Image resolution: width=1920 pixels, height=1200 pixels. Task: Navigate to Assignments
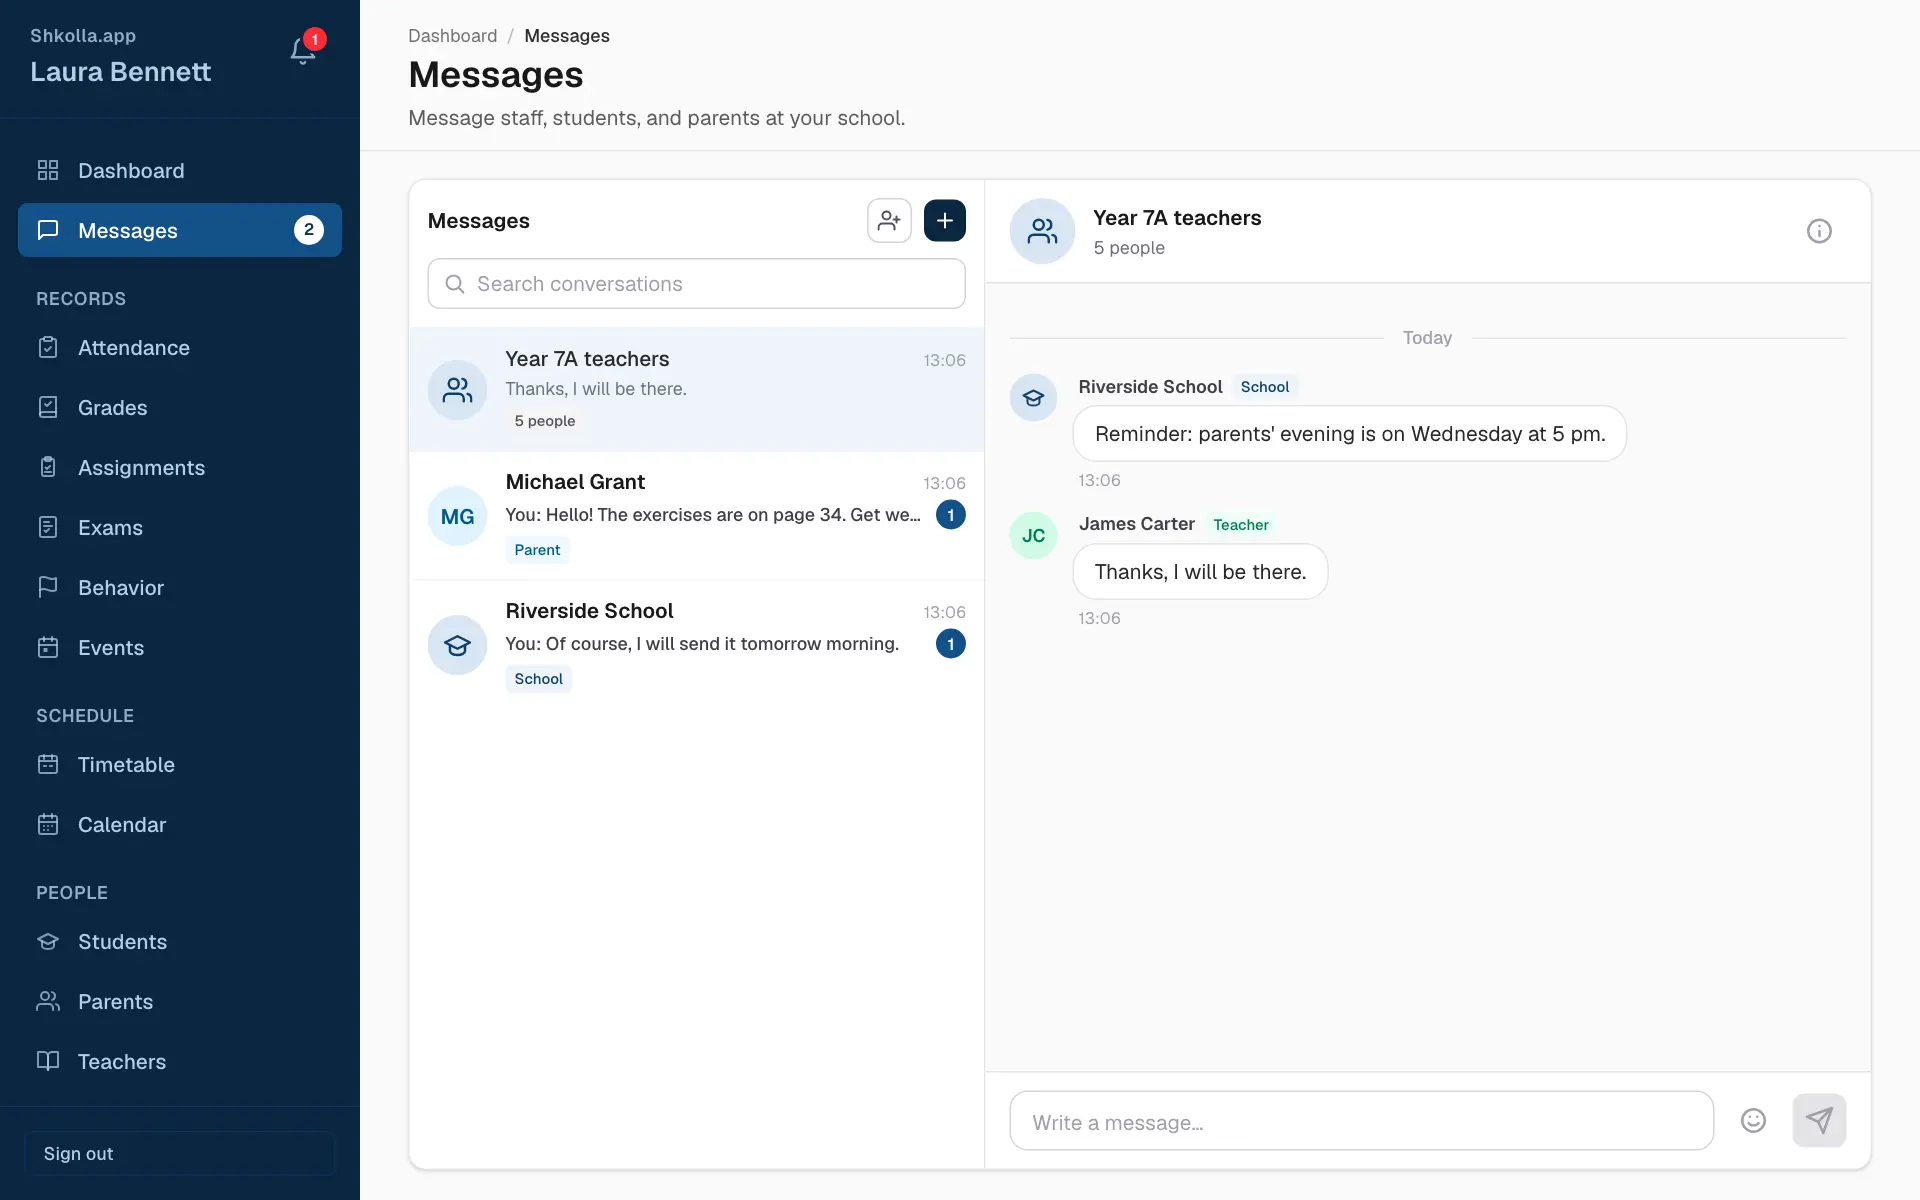coord(180,468)
